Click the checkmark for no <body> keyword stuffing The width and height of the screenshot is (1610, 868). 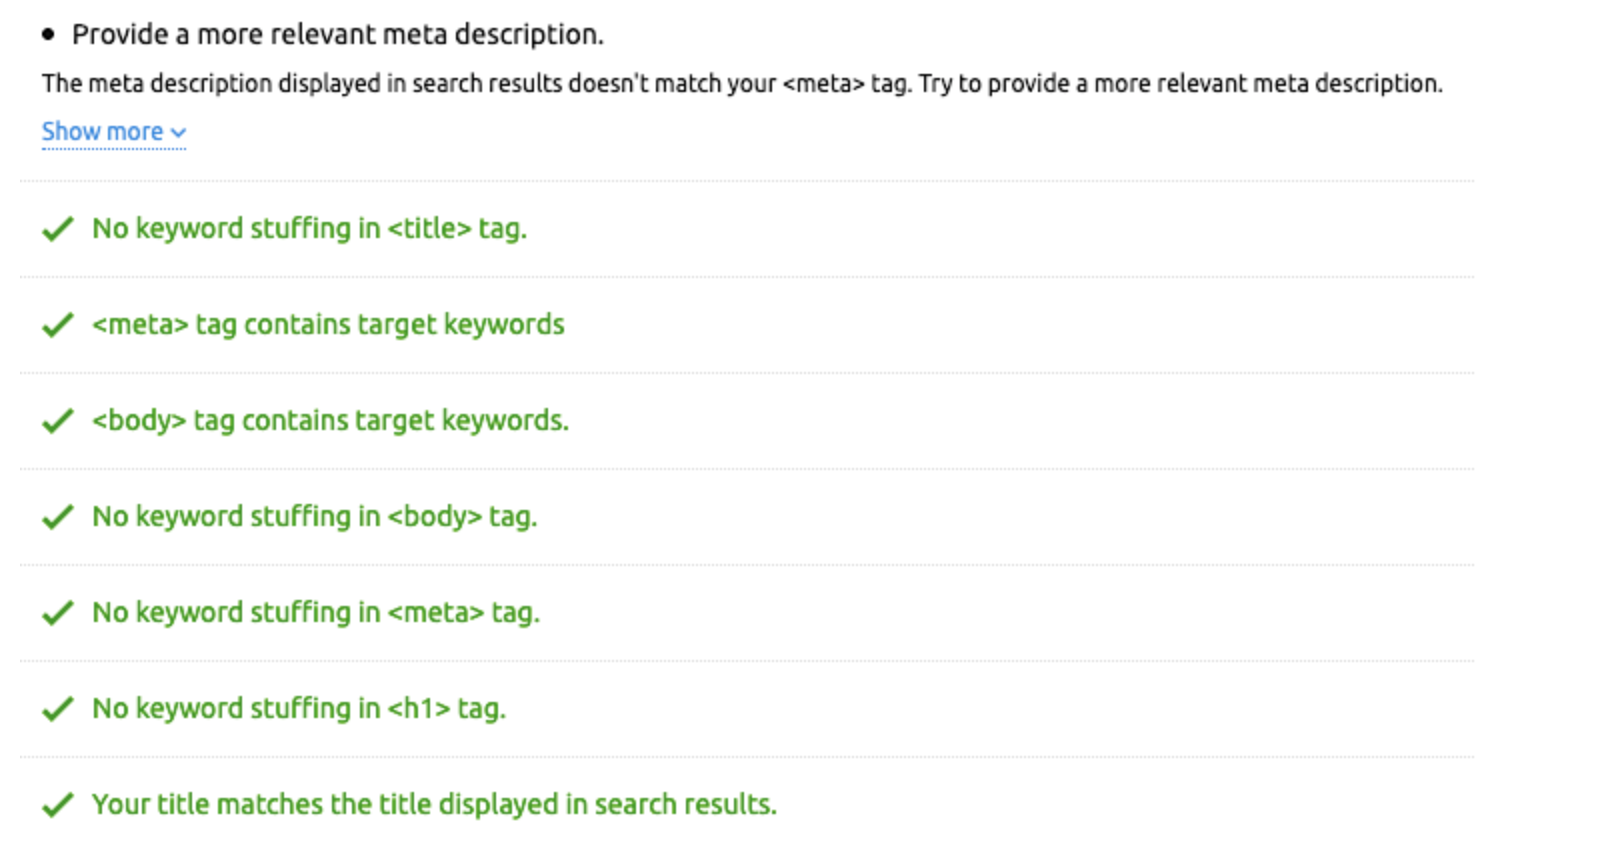coord(58,517)
